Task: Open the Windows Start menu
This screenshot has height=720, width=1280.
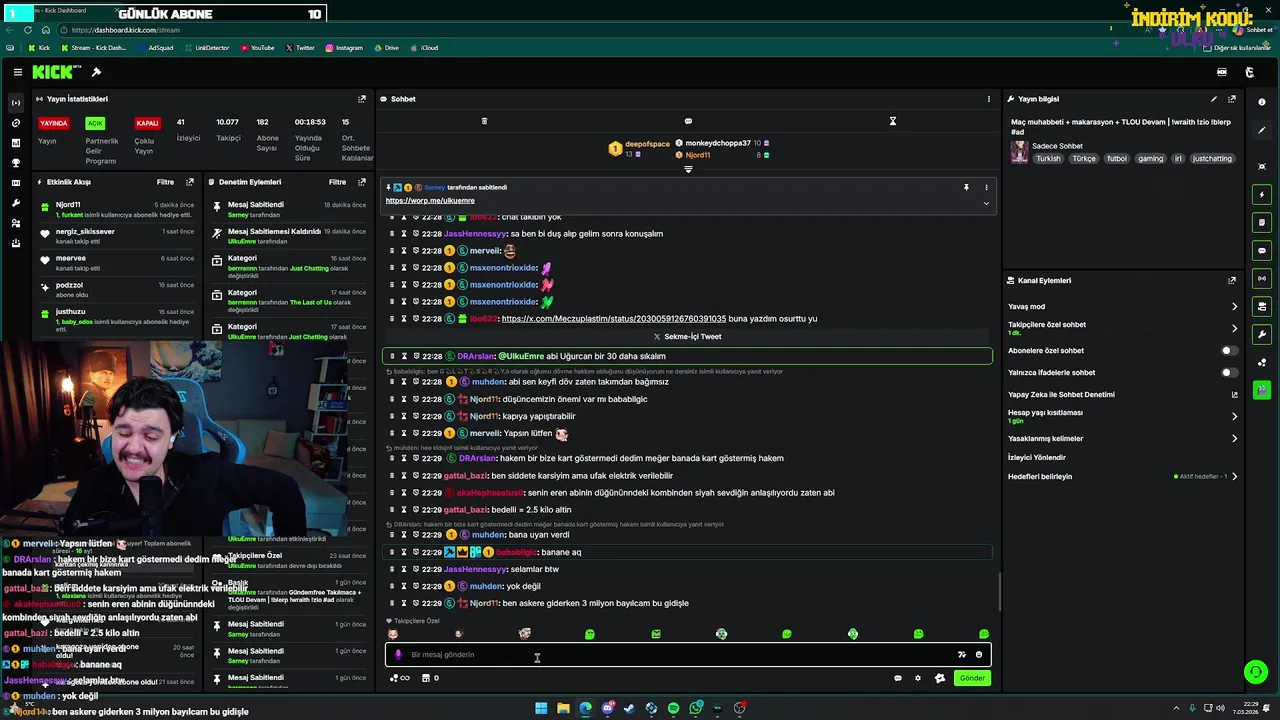Action: click(541, 708)
